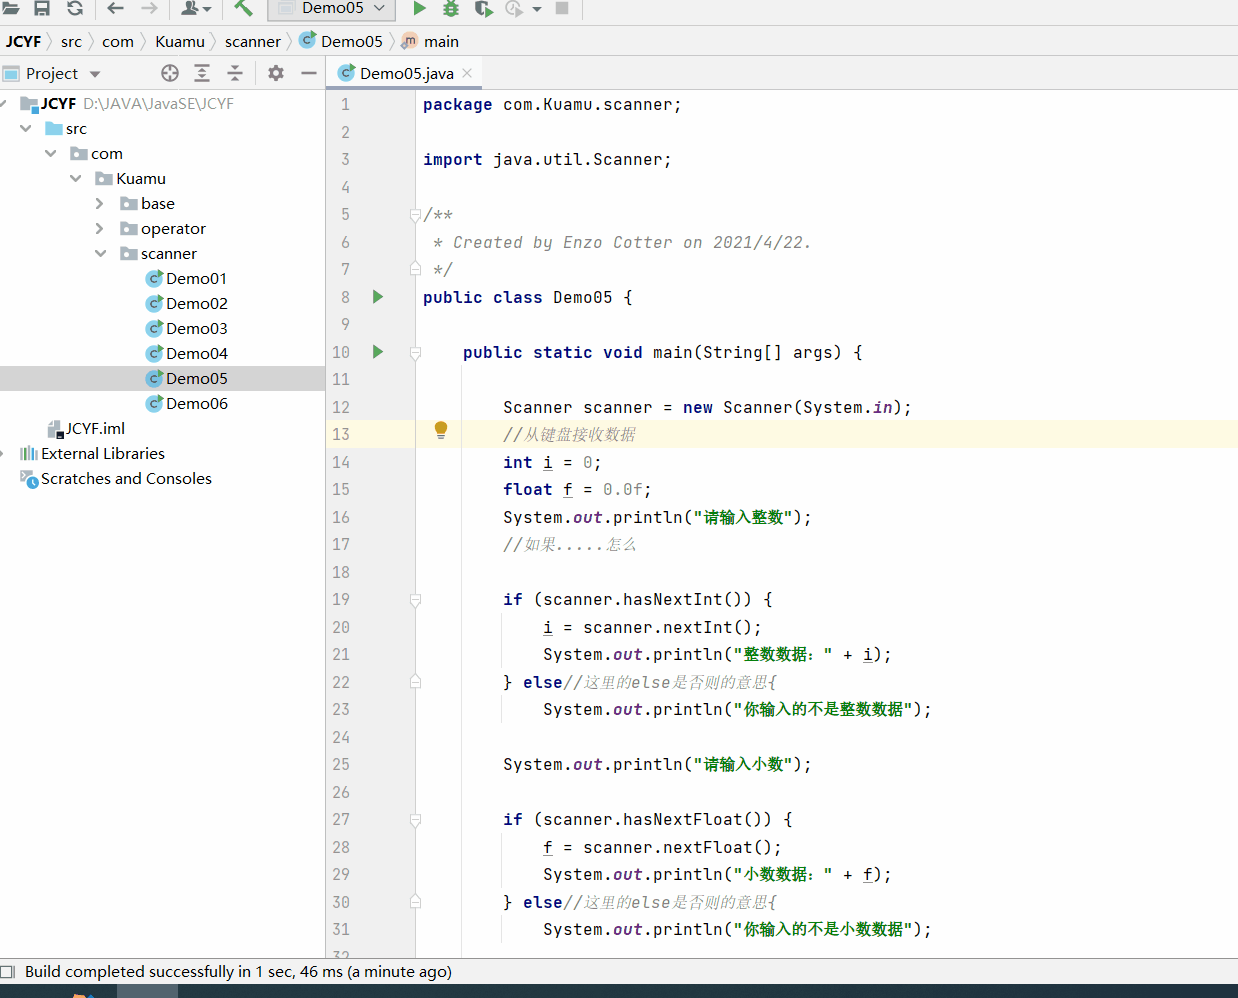The width and height of the screenshot is (1238, 998).
Task: Click Collapse All in Project panel
Action: click(235, 73)
